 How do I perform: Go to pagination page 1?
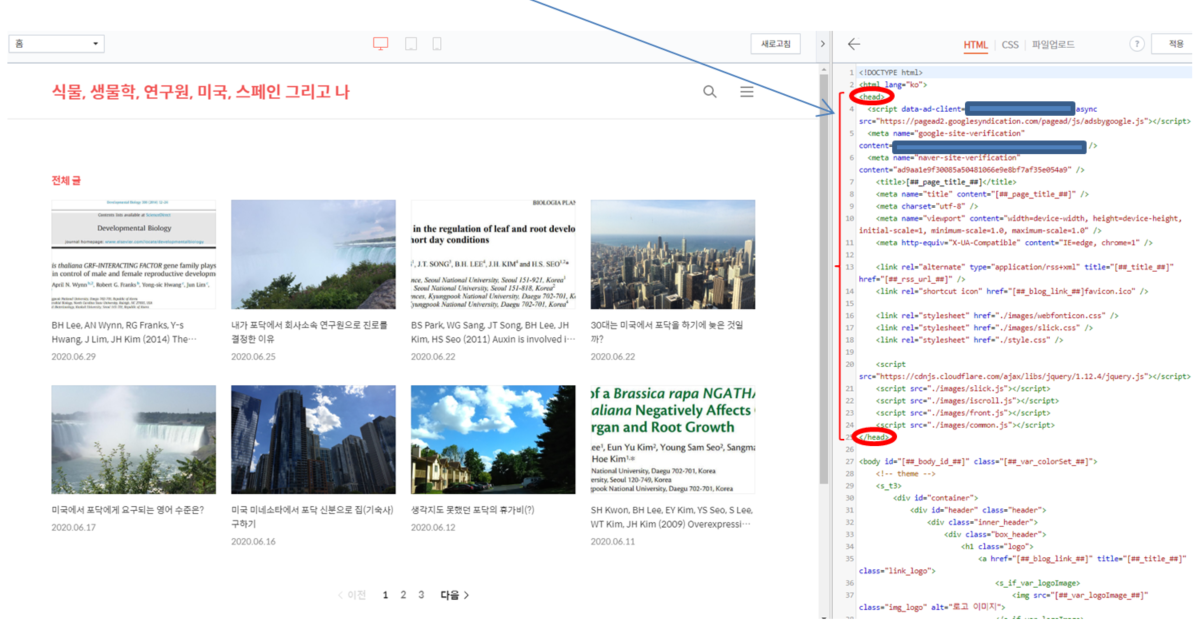coord(385,596)
